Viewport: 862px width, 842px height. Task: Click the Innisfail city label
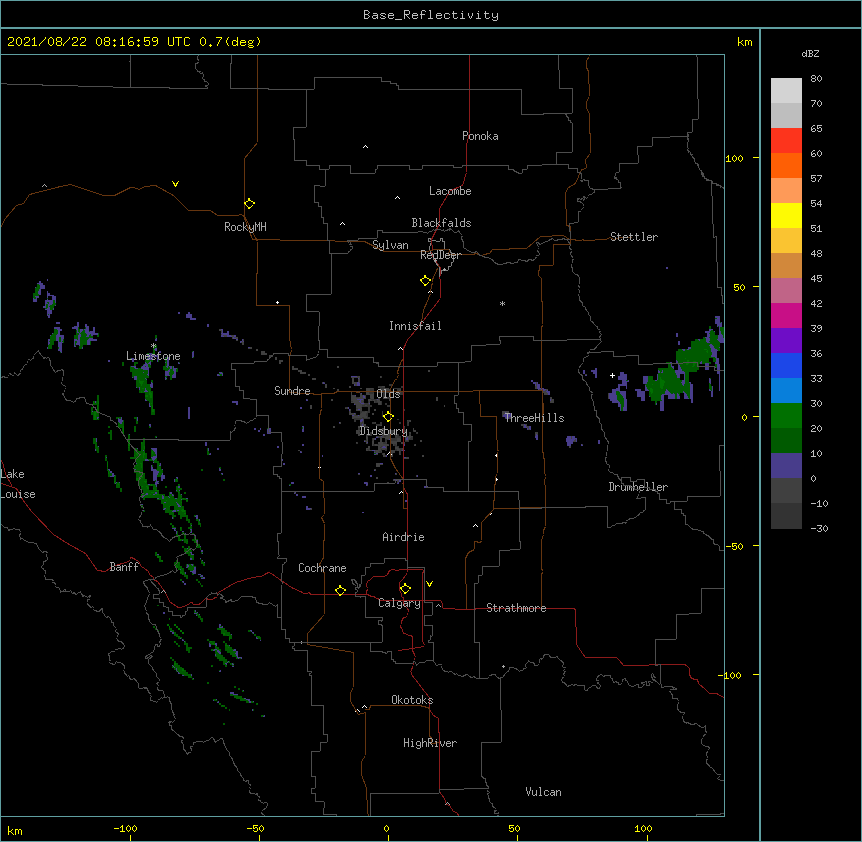(x=415, y=326)
